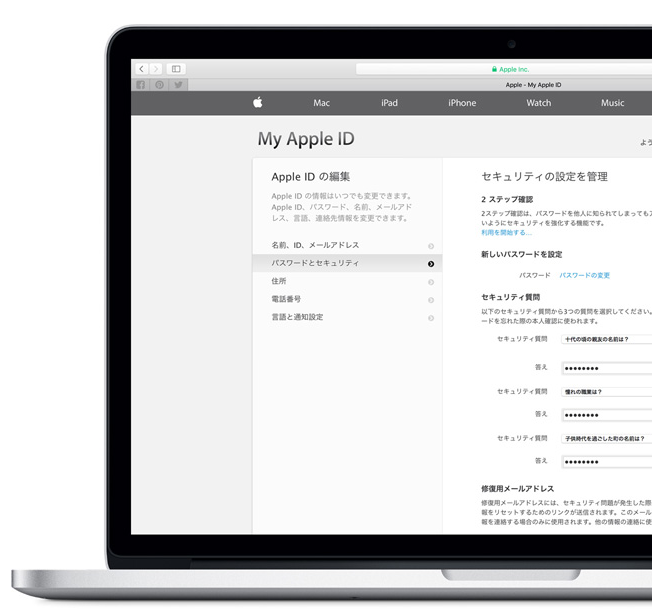This screenshot has height=613, width=652.
Task: Click the 利用を開始する link
Action: [x=506, y=232]
